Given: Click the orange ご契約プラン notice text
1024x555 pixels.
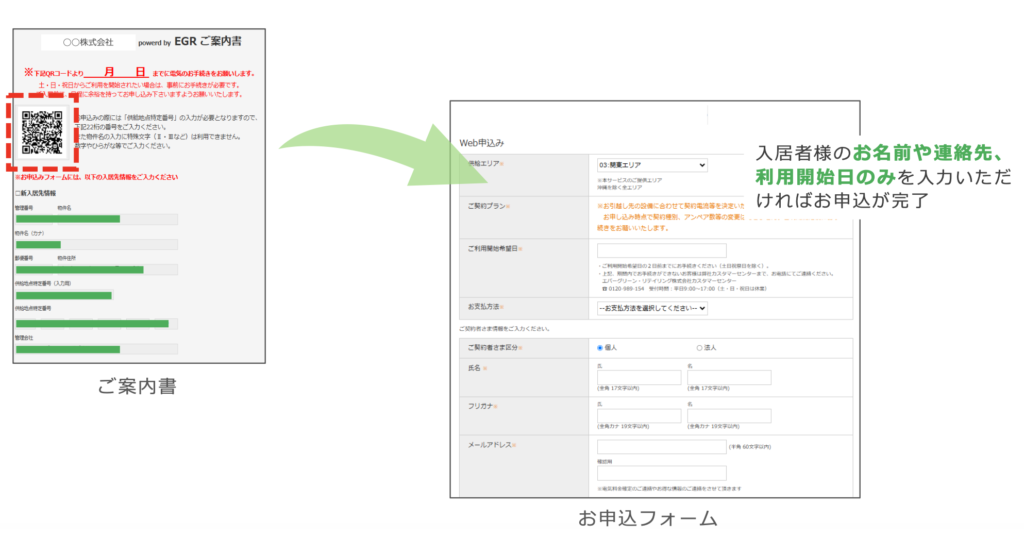Looking at the screenshot, I should point(671,217).
